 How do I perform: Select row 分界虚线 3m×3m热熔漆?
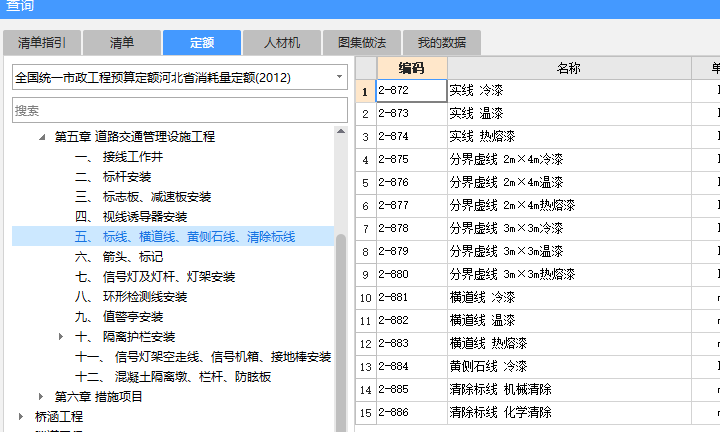coord(569,275)
